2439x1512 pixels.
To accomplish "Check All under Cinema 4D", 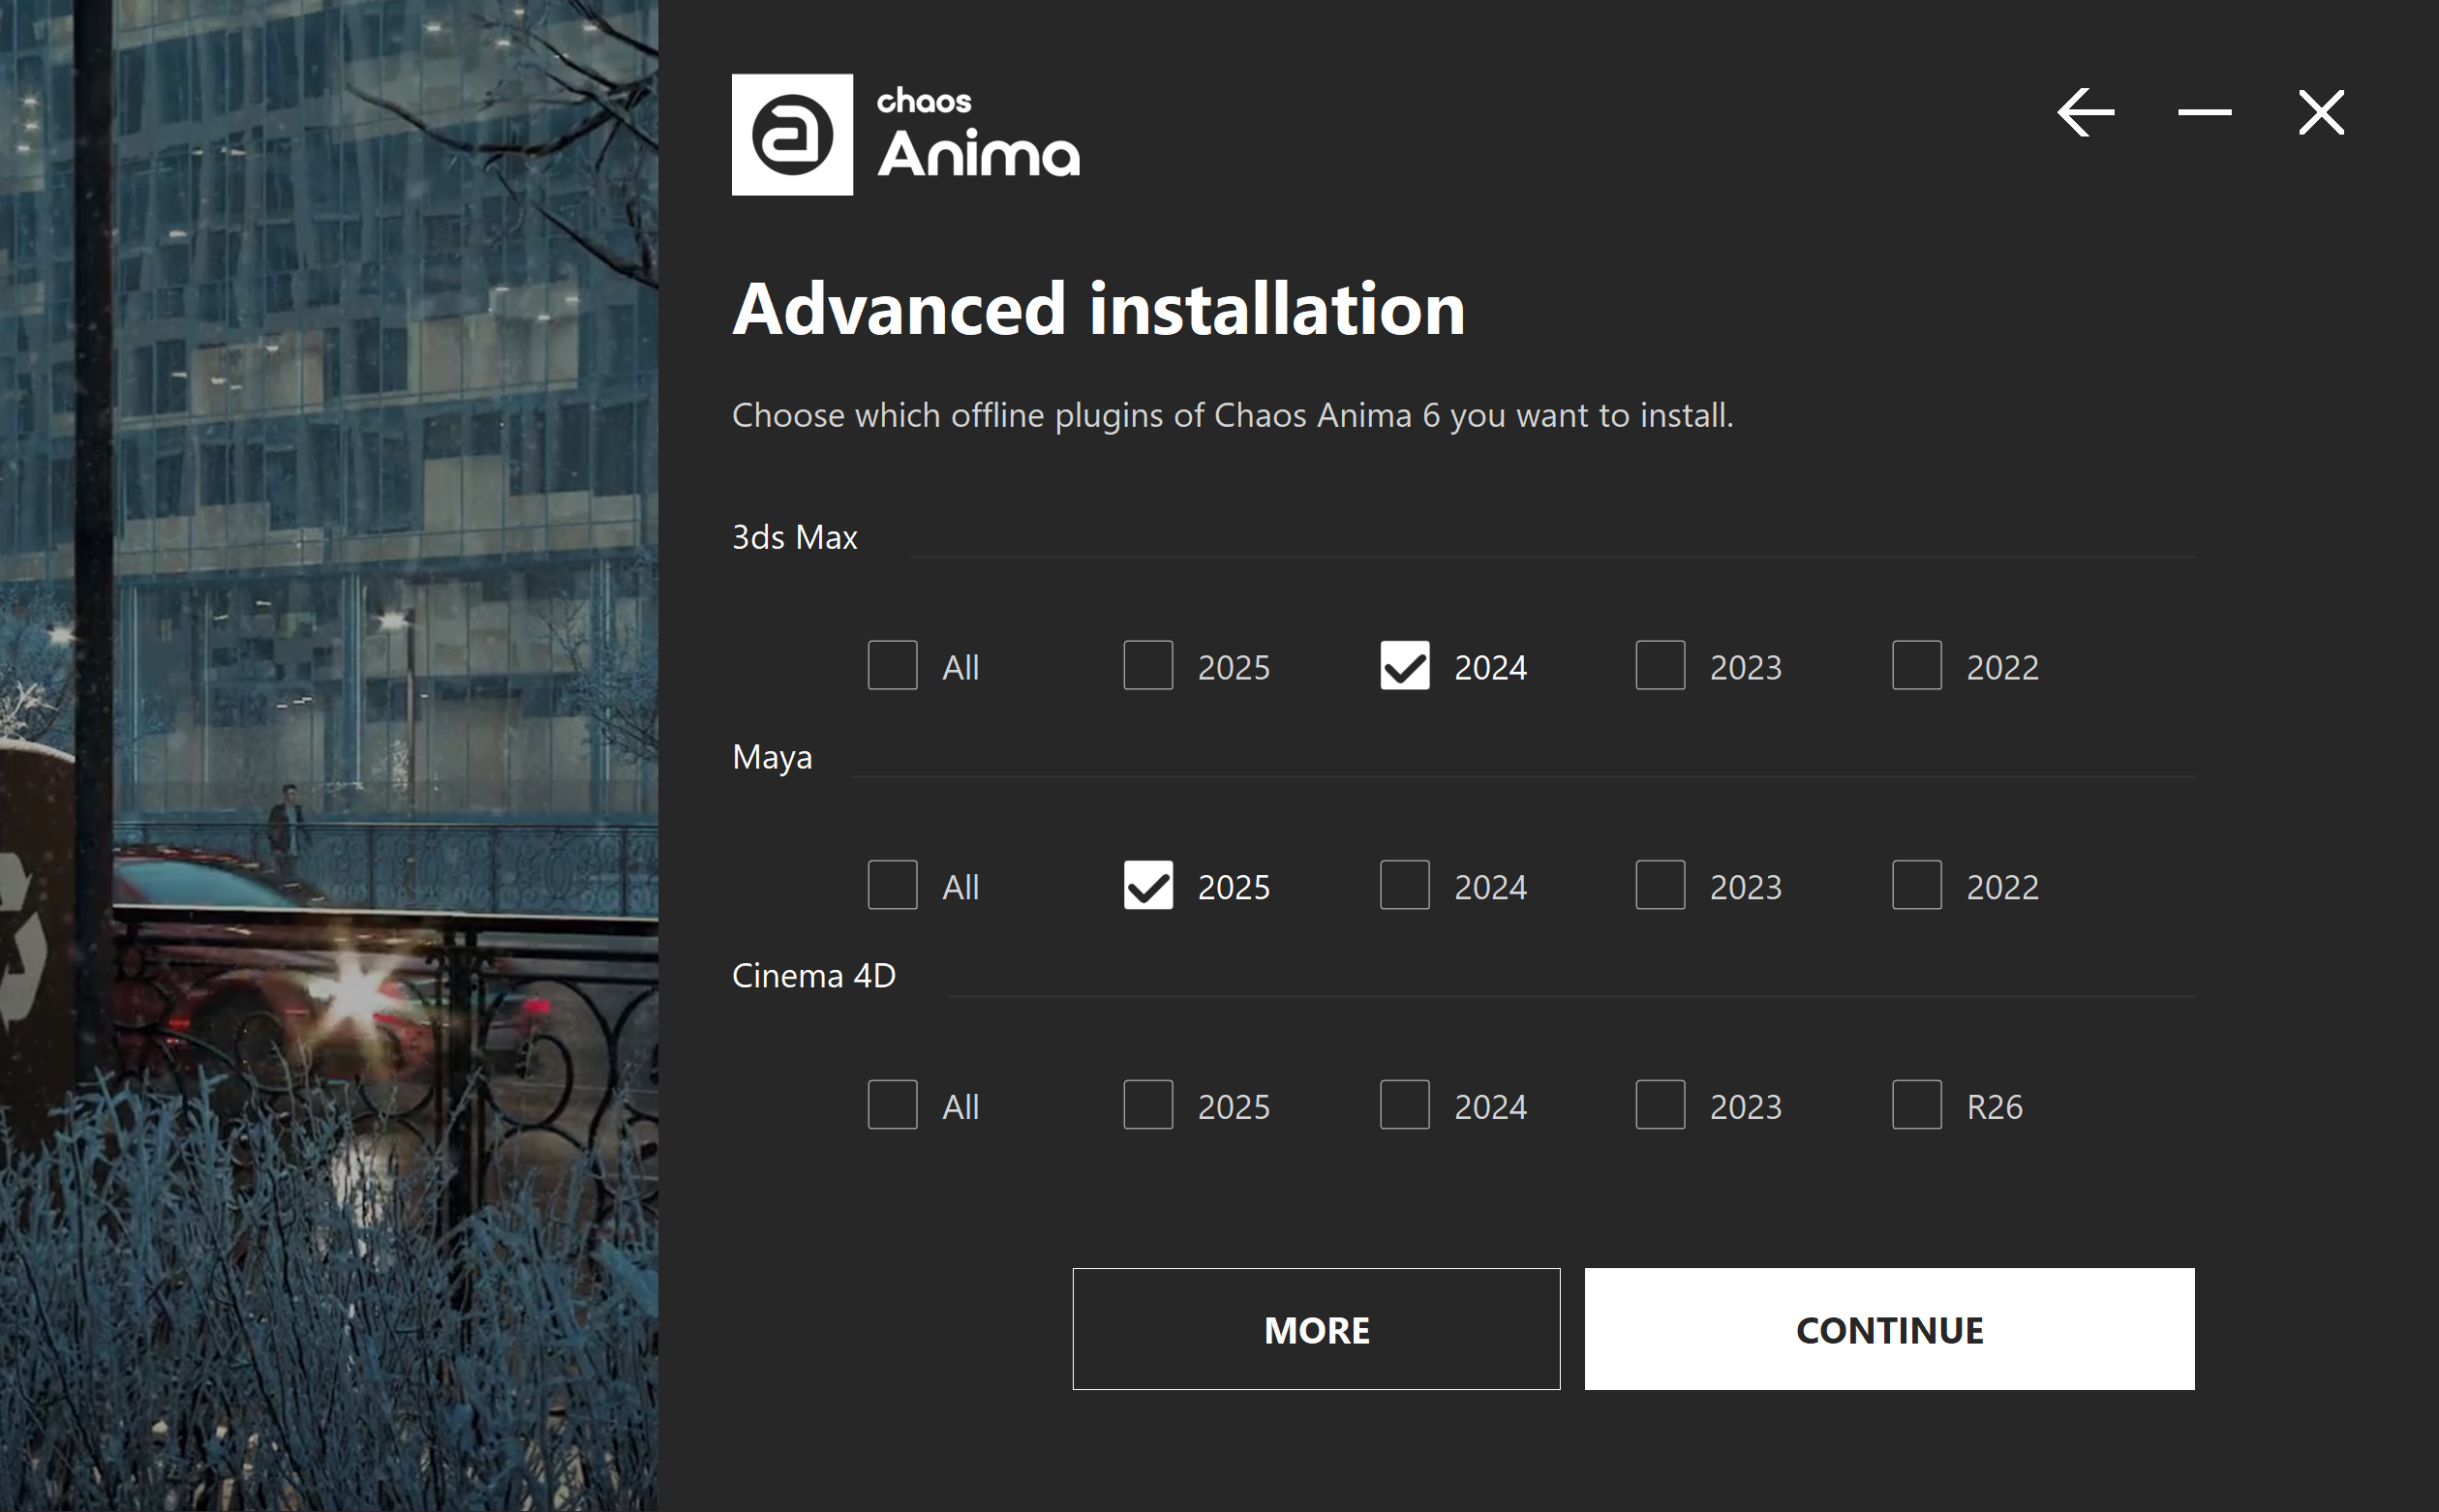I will click(892, 1105).
